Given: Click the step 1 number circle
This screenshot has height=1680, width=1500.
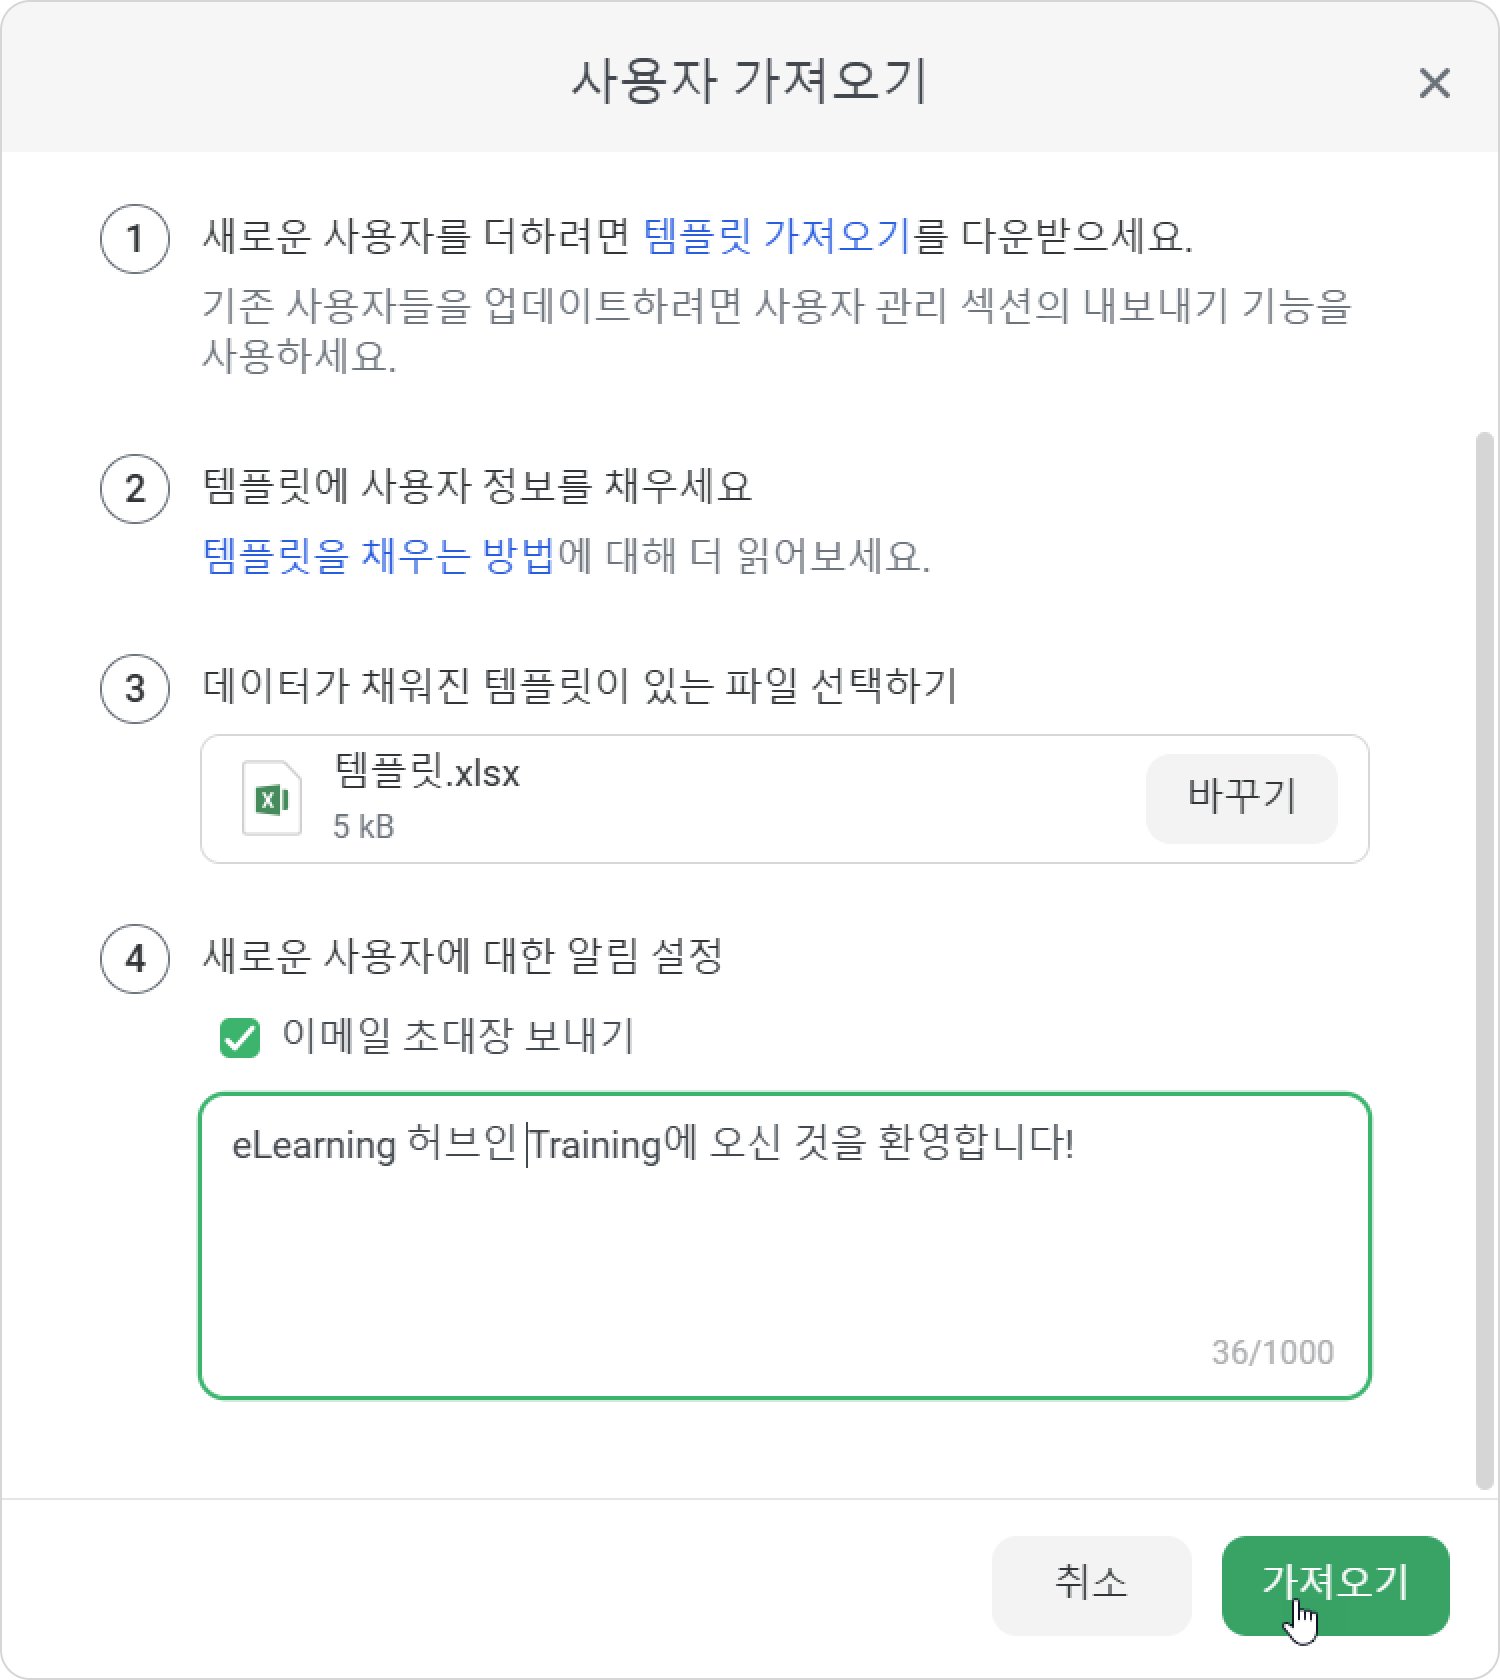Looking at the screenshot, I should (x=135, y=239).
